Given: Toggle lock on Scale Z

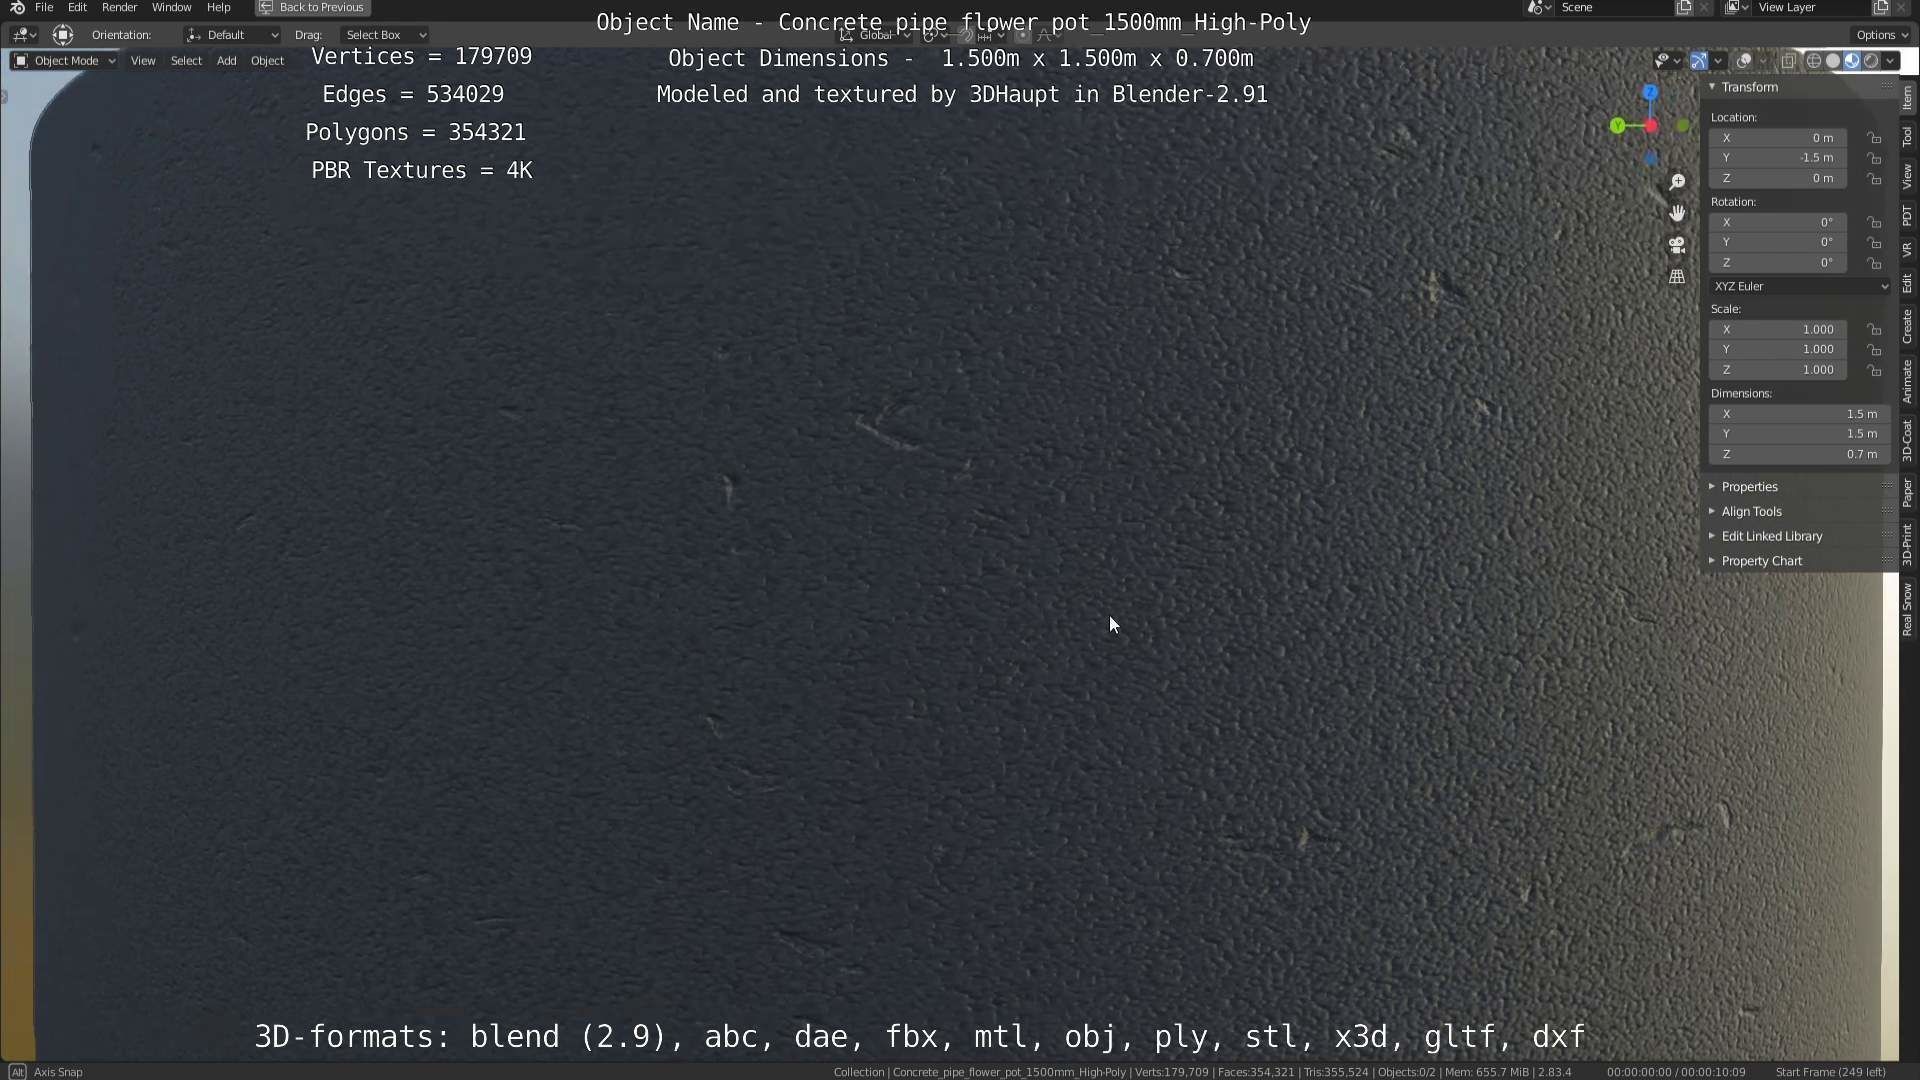Looking at the screenshot, I should (1874, 370).
